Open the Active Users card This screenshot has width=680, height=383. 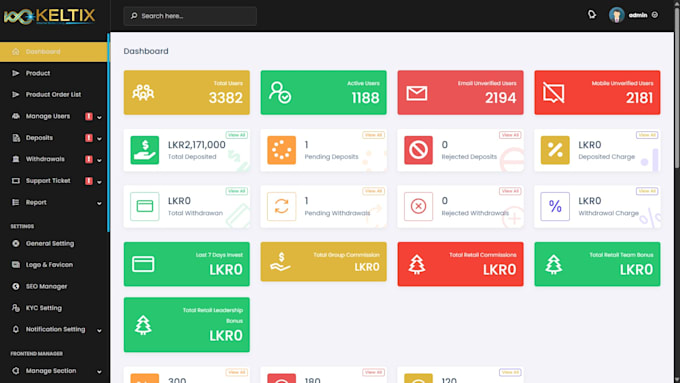[324, 92]
